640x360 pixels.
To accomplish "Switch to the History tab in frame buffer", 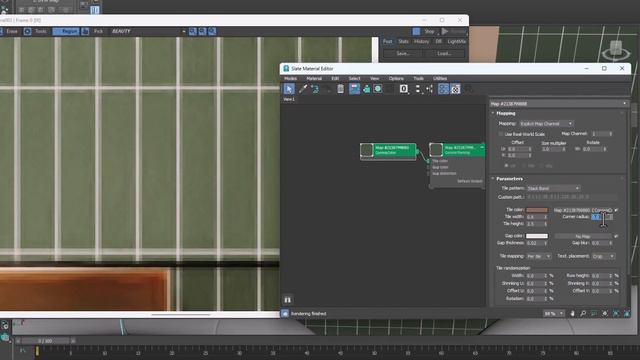I will click(421, 42).
